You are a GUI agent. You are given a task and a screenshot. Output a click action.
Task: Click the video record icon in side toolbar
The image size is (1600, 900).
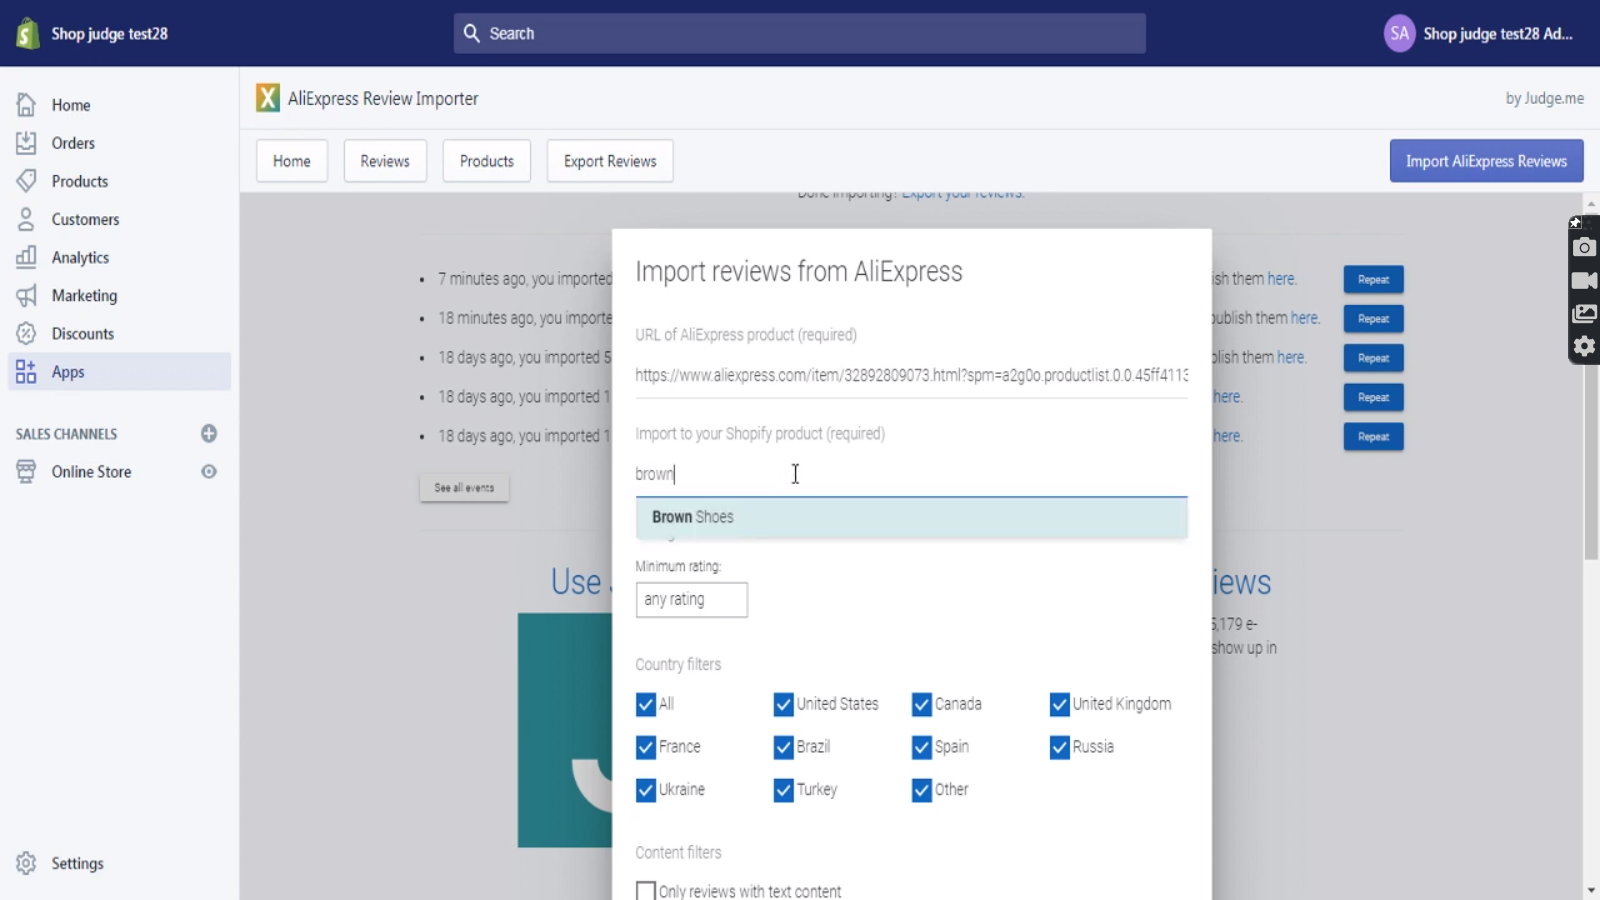(x=1584, y=281)
